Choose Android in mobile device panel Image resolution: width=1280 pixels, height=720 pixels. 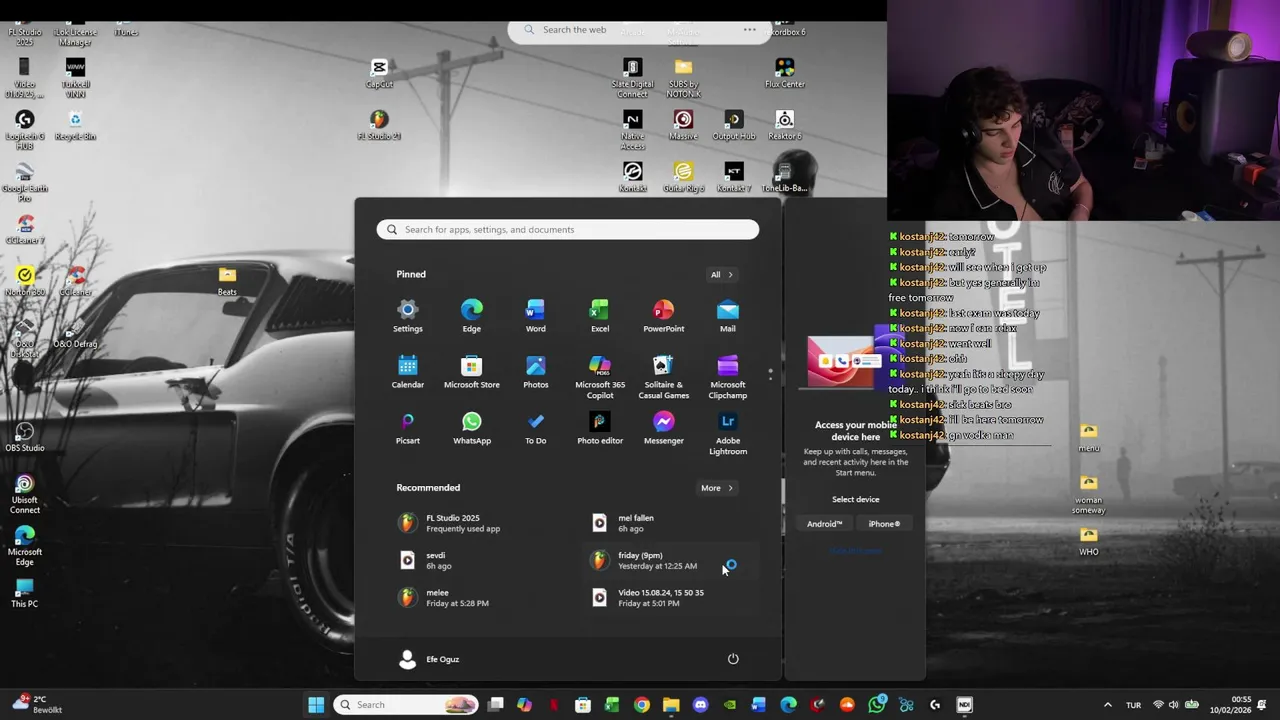[825, 524]
